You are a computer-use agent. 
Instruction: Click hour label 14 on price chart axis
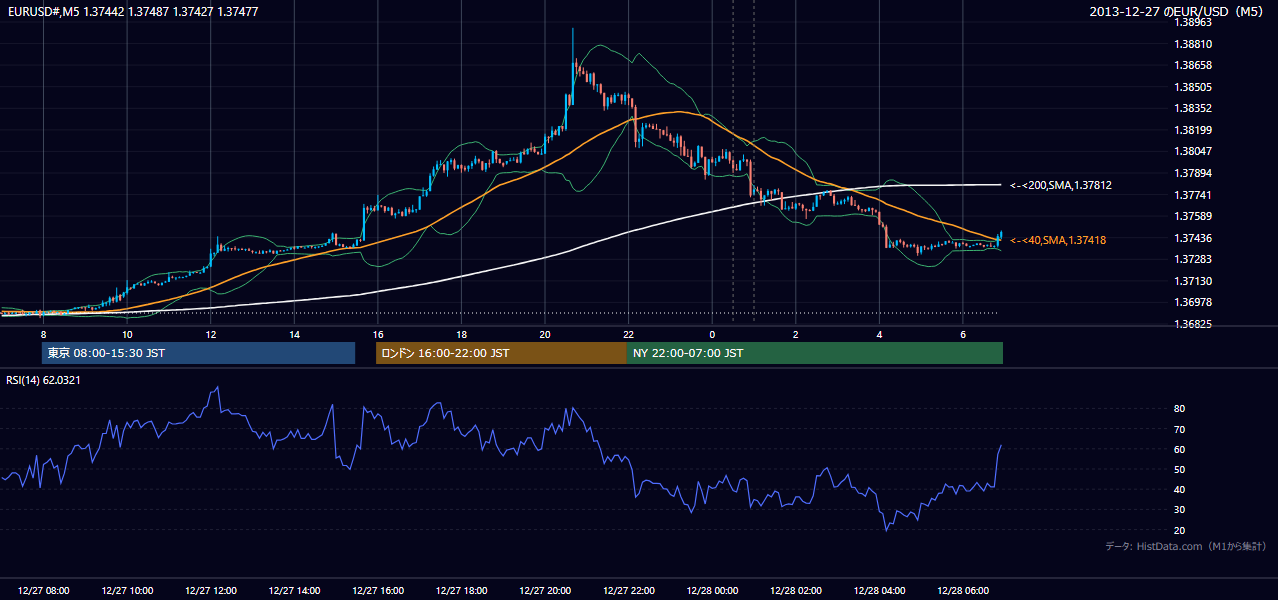(294, 334)
